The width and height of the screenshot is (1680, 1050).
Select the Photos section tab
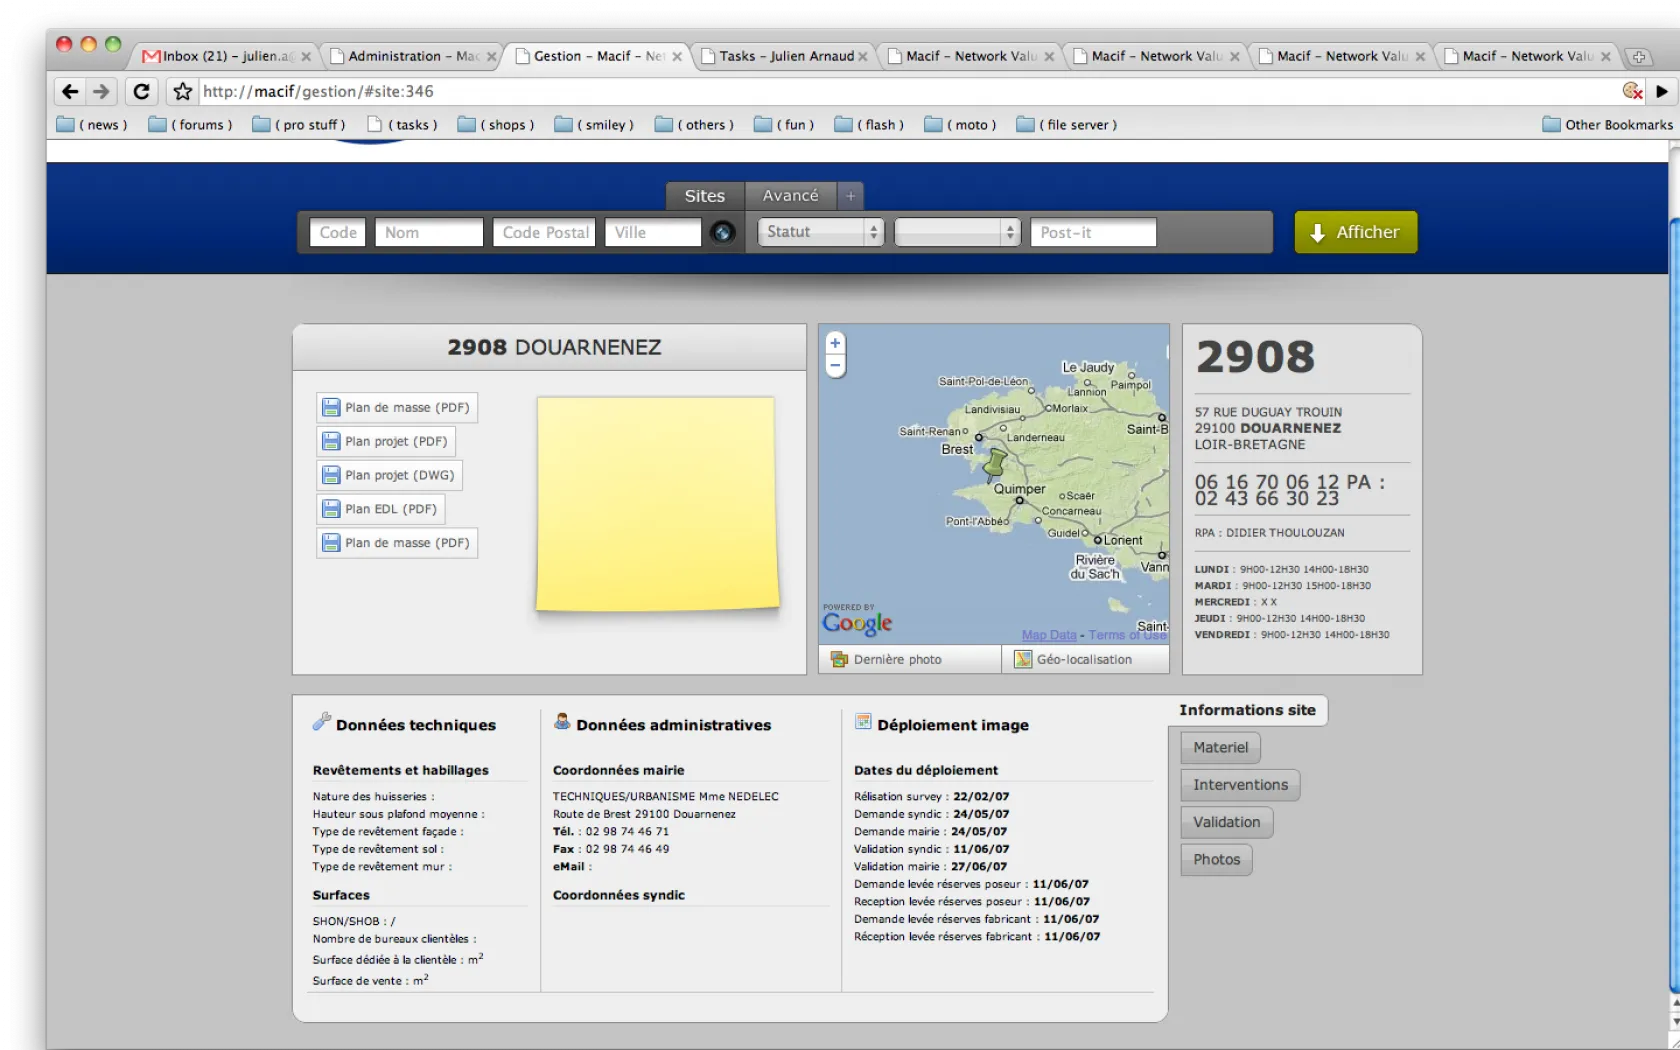[x=1216, y=859]
